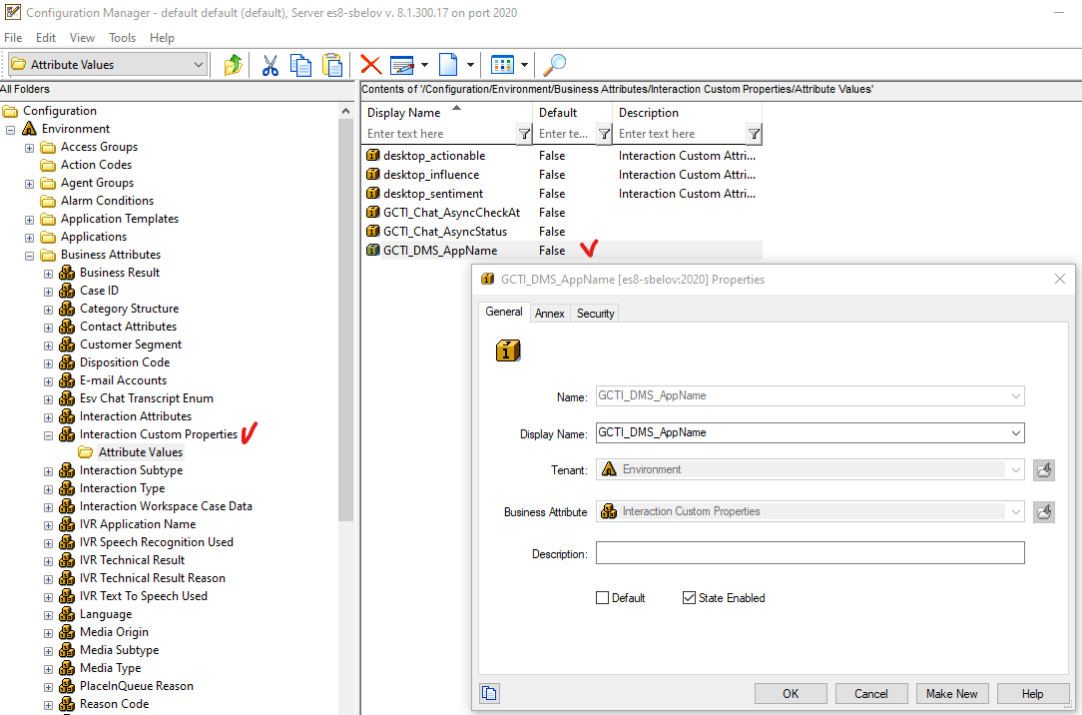Select the Copy icon in the toolbar
1082x715 pixels.
(300, 64)
